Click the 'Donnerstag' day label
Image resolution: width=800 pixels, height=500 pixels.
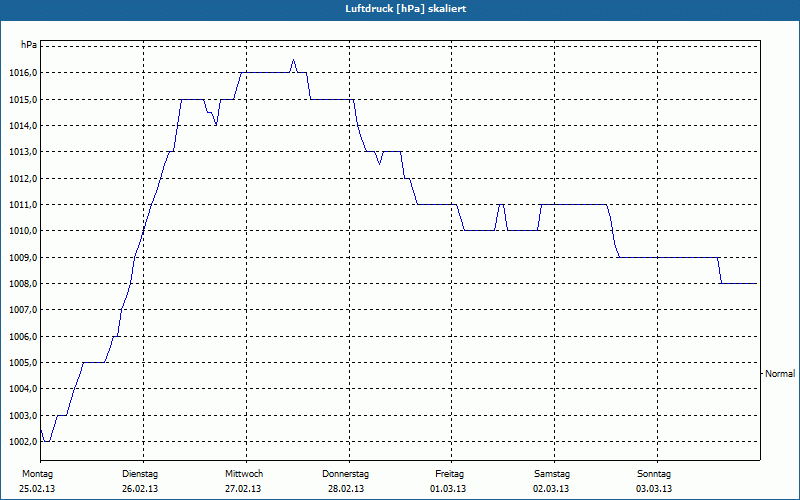[x=345, y=474]
